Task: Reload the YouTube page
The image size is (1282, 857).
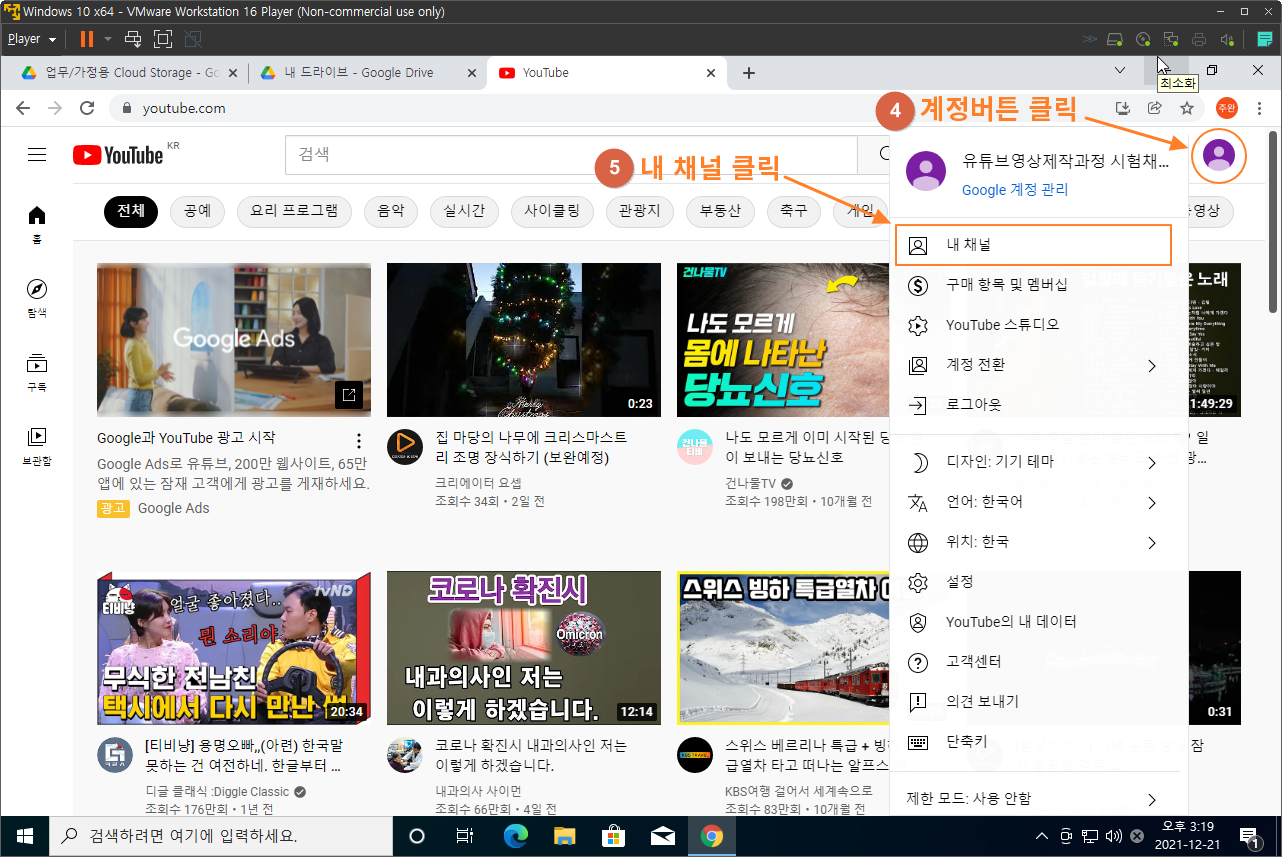Action: click(x=87, y=108)
